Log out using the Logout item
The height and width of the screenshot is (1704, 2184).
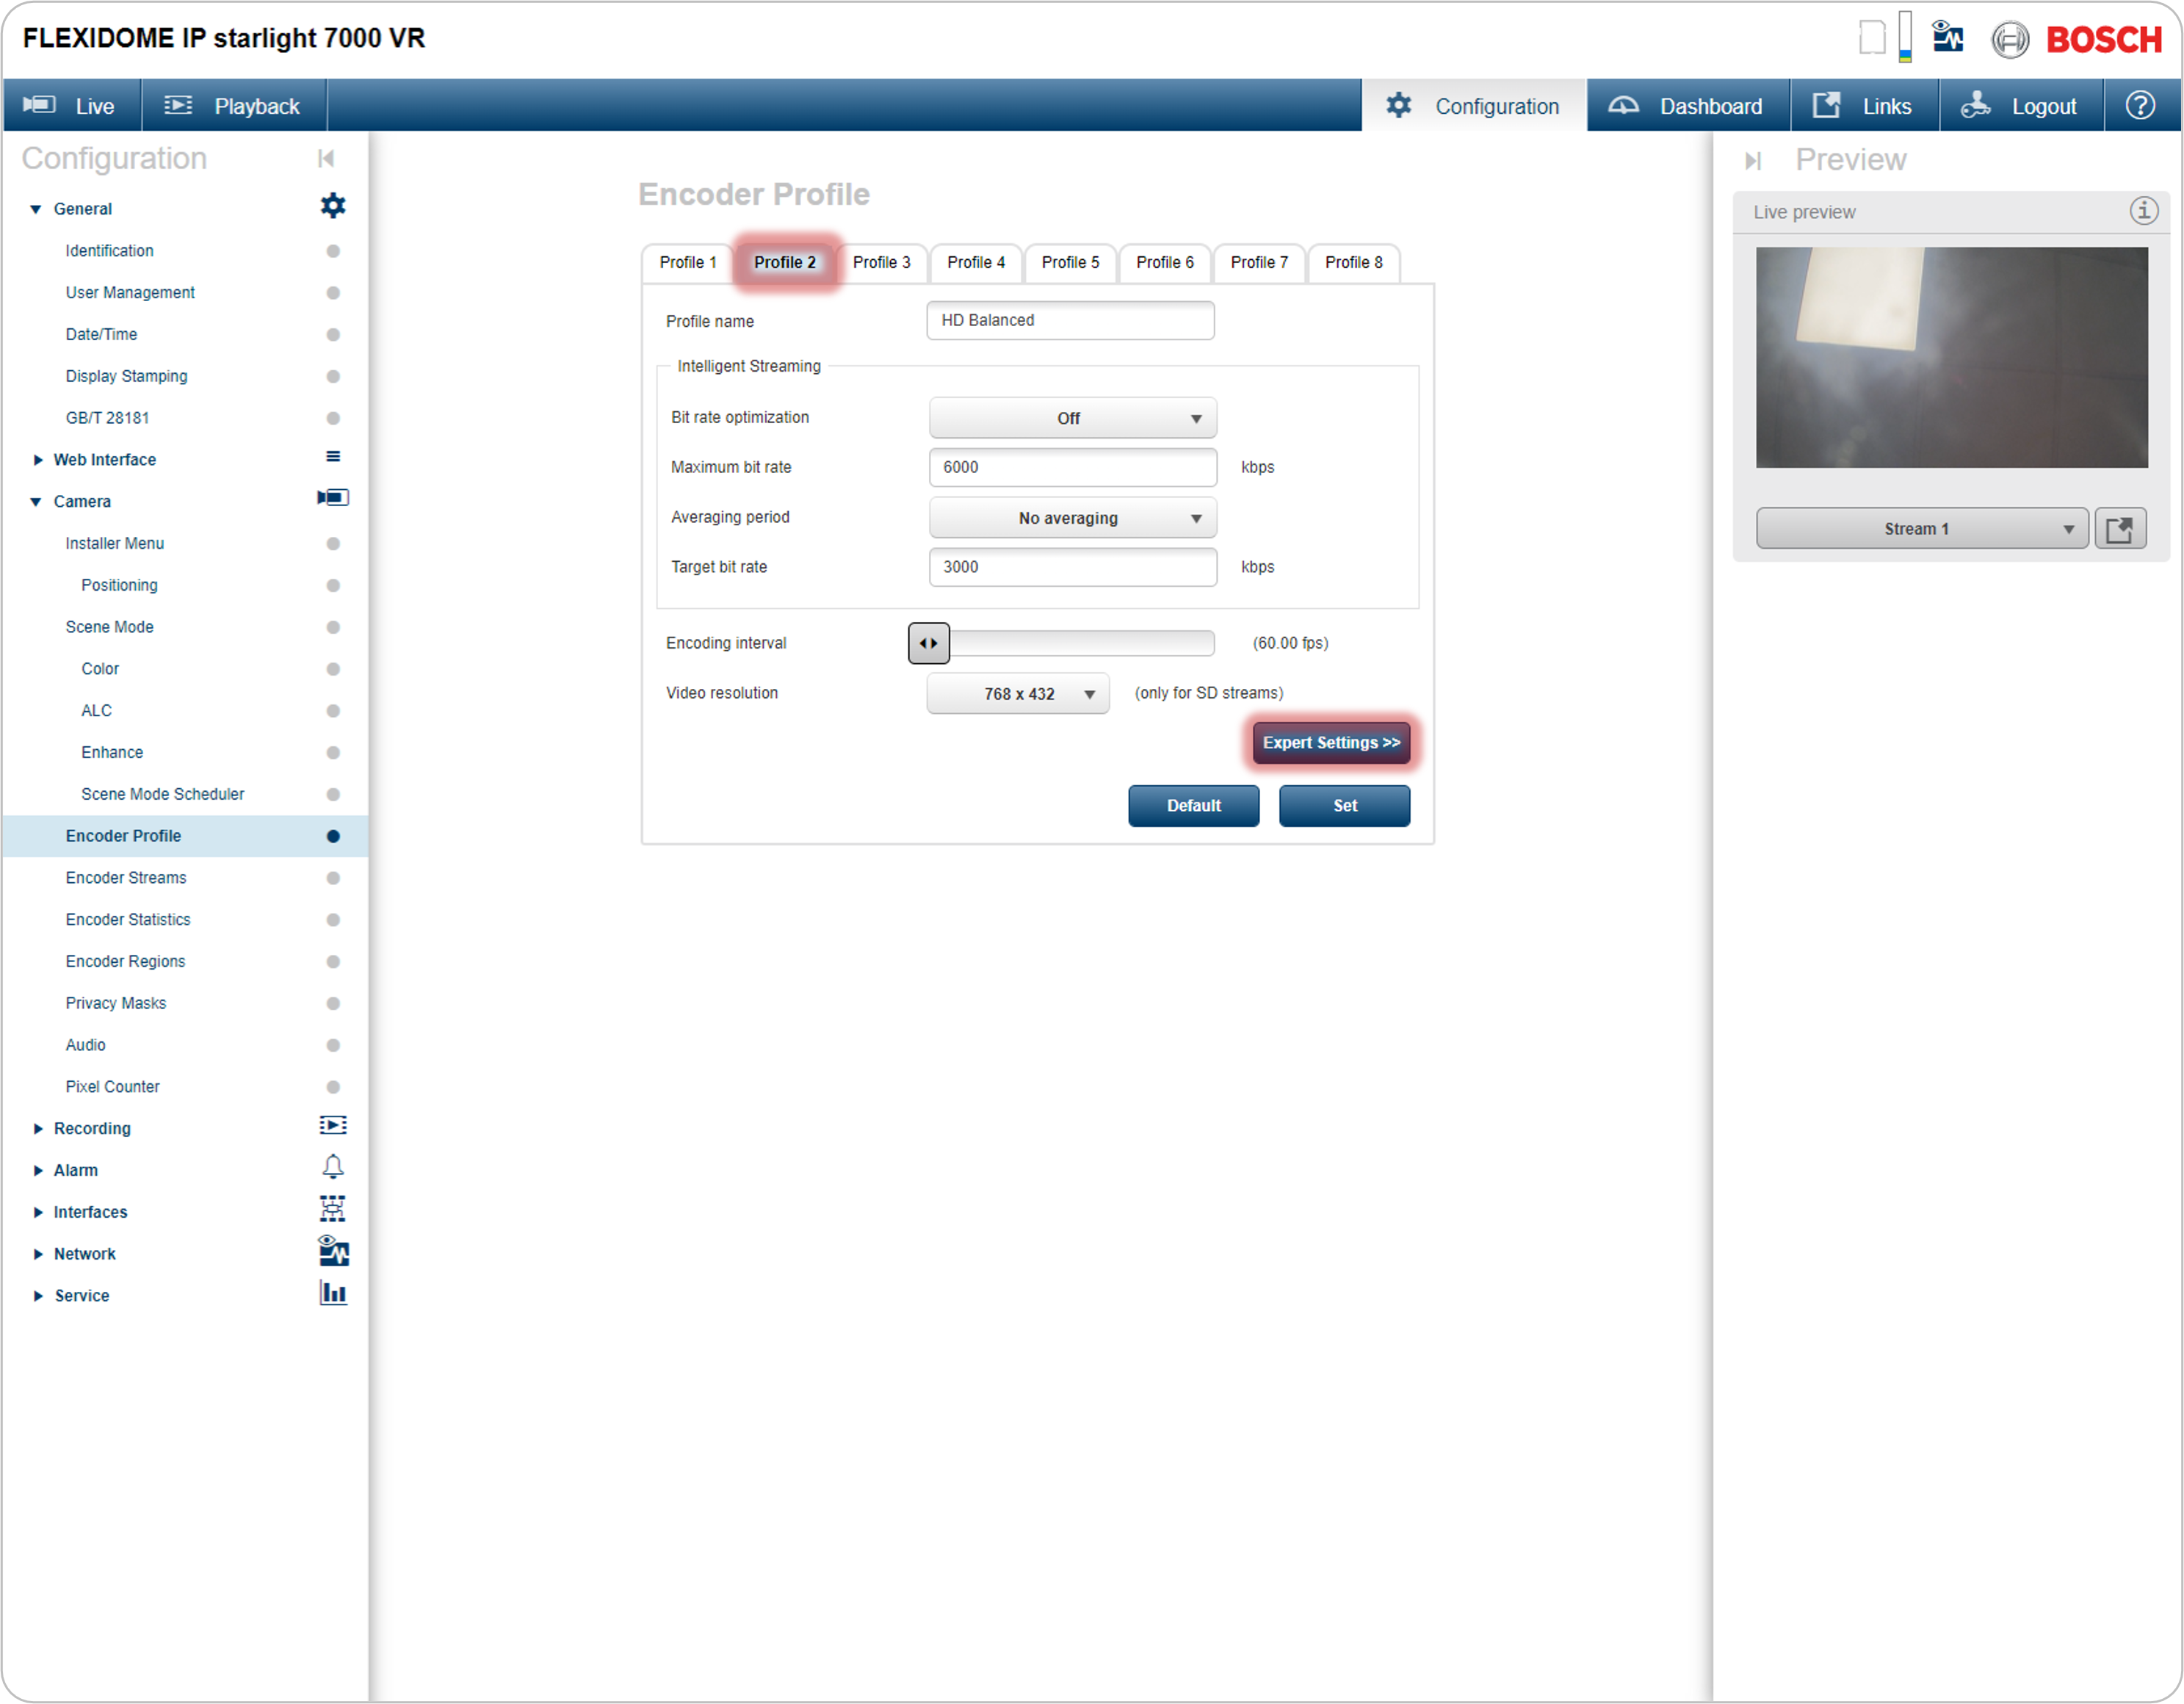pyautogui.click(x=2021, y=106)
